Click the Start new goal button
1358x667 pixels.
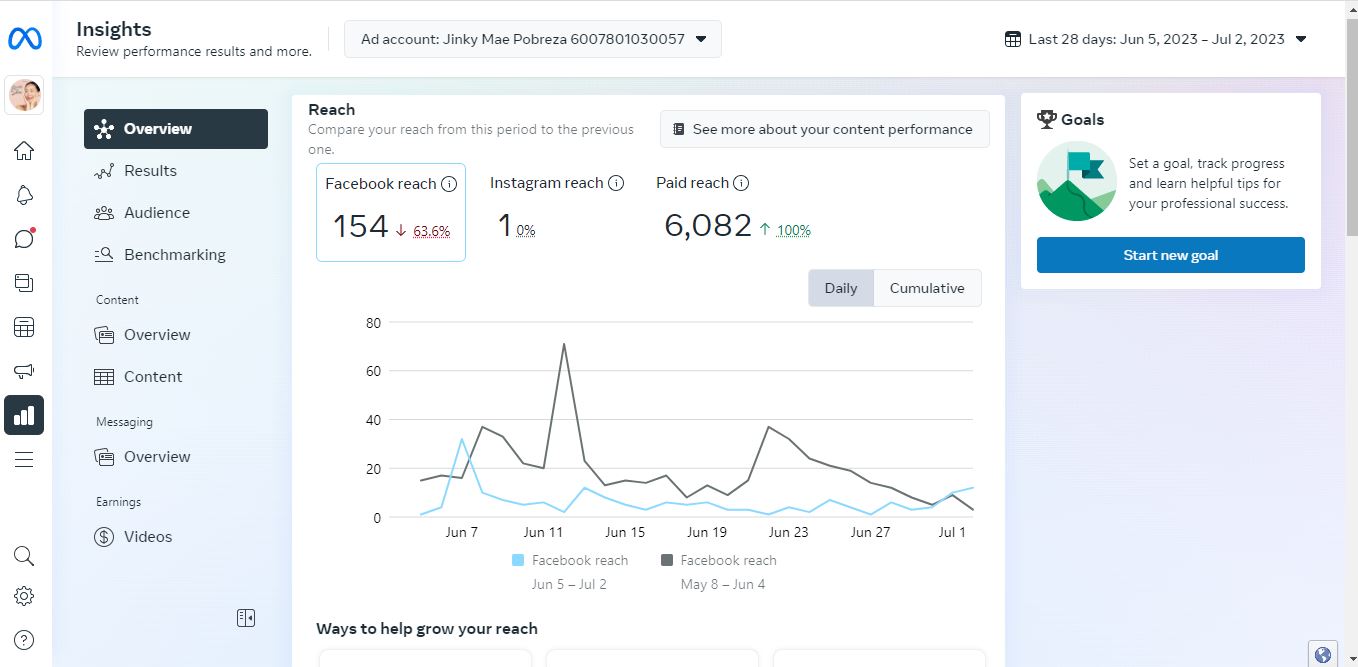coord(1170,255)
